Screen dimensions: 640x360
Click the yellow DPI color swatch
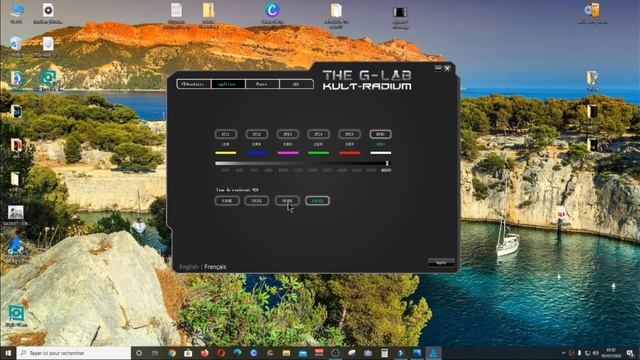click(226, 153)
